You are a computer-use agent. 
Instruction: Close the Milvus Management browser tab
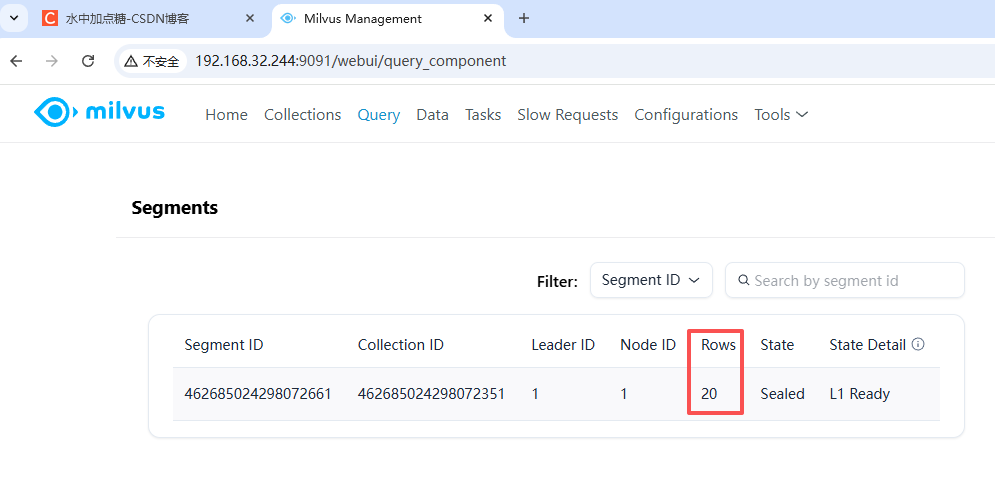click(488, 18)
